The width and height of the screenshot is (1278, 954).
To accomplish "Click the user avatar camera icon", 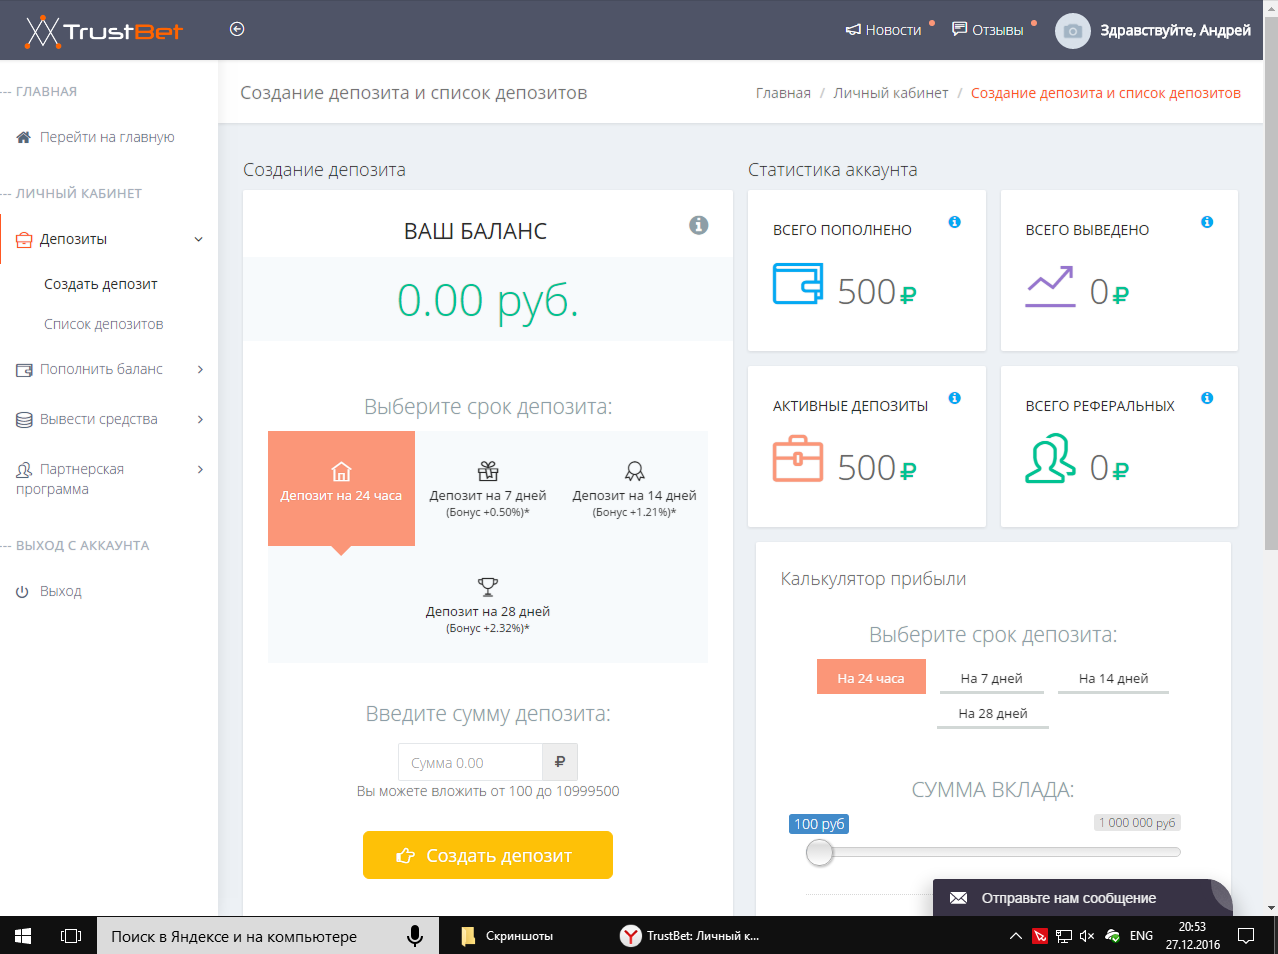I will (x=1072, y=31).
